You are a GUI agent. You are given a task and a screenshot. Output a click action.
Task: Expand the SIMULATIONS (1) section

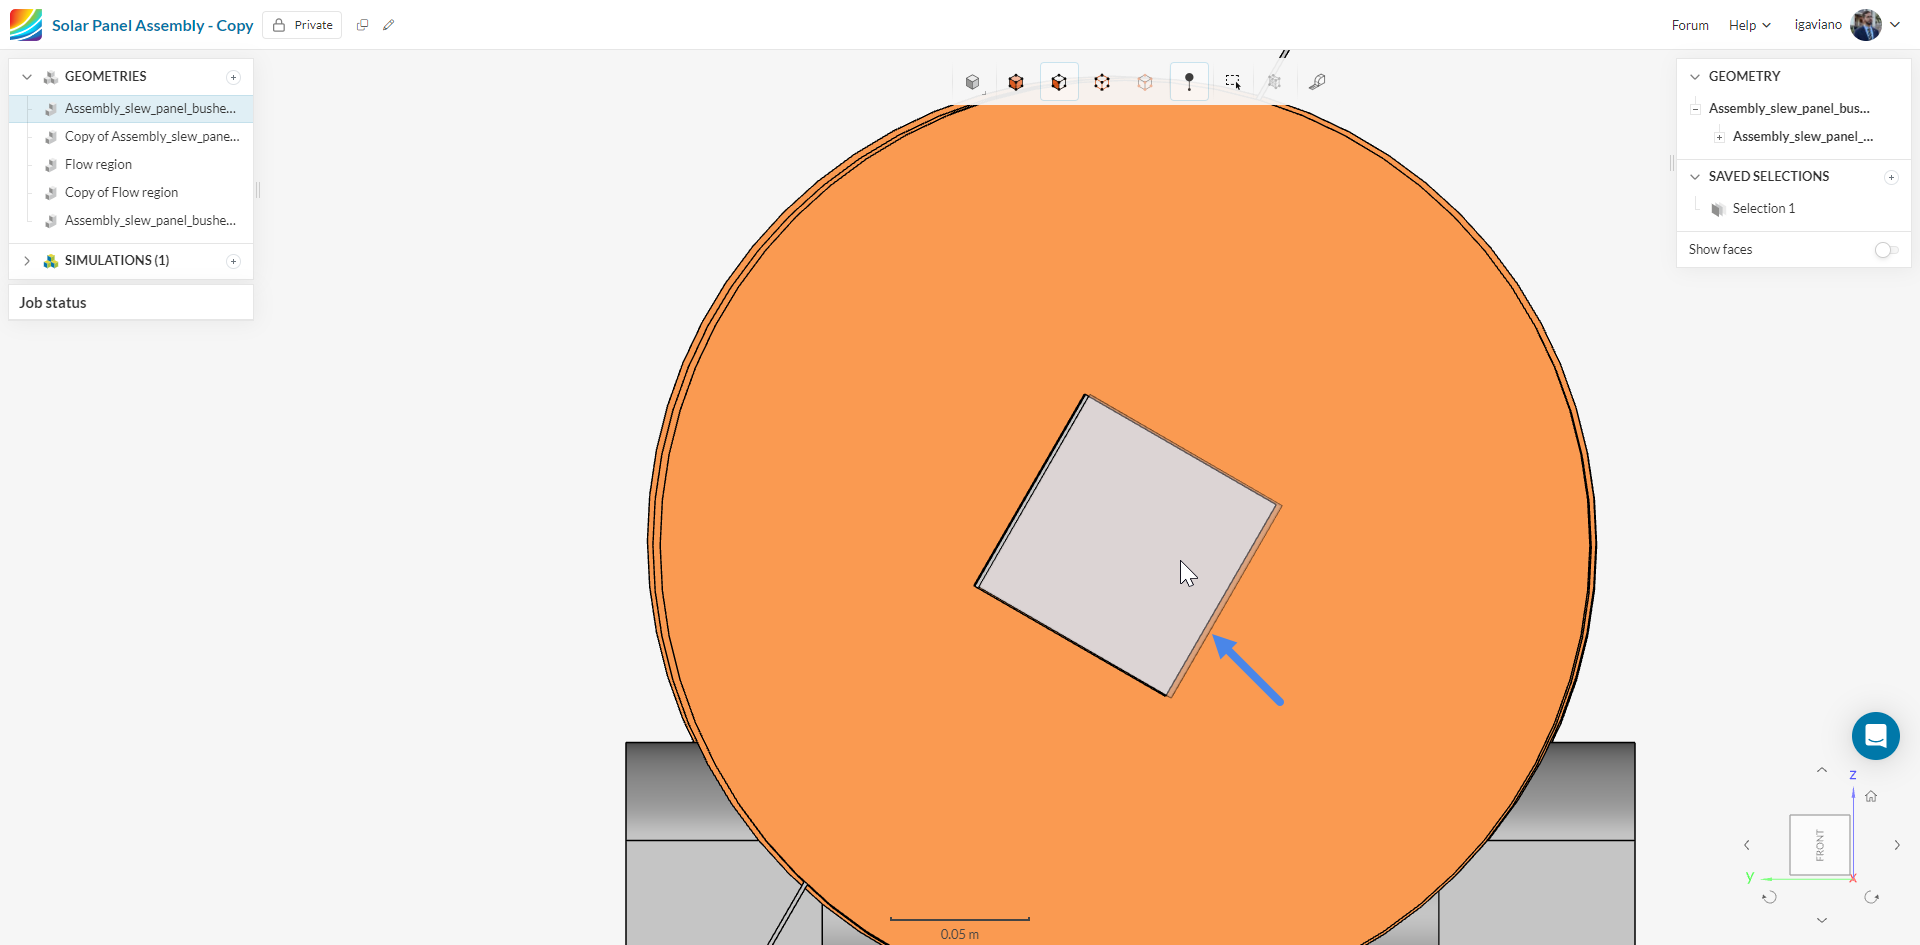(x=27, y=261)
